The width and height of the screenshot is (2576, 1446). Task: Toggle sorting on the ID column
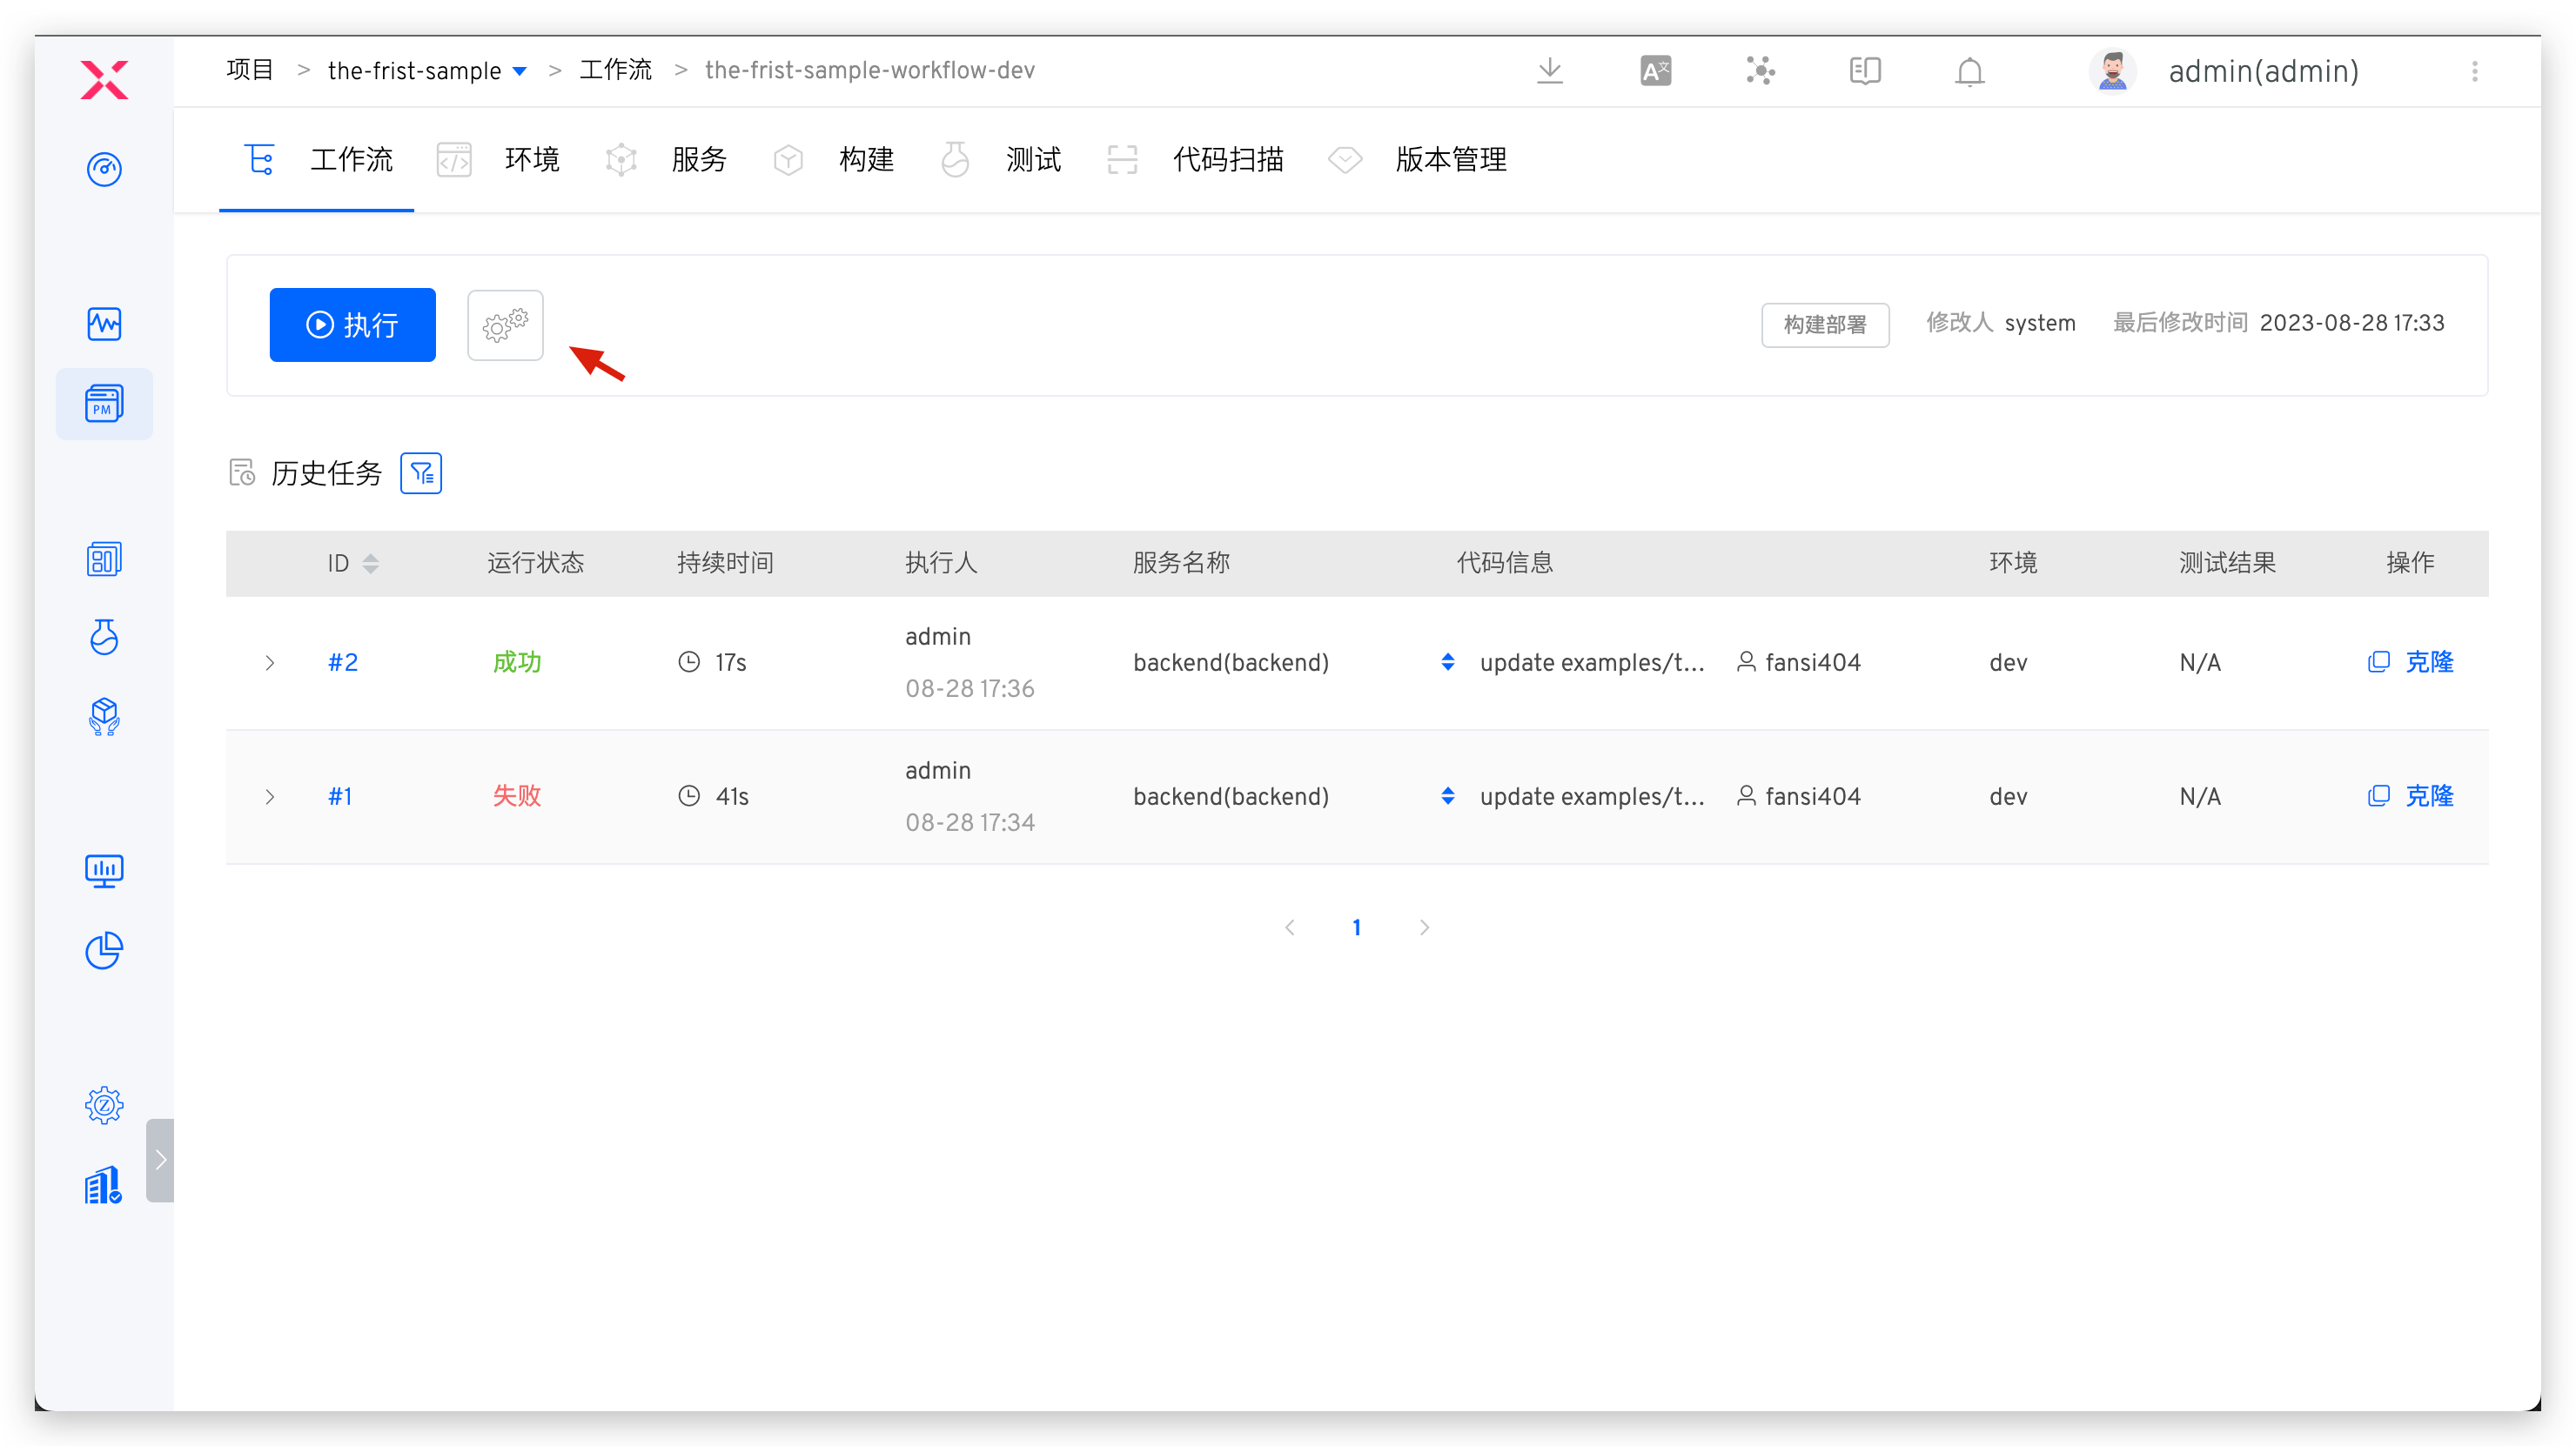tap(371, 563)
